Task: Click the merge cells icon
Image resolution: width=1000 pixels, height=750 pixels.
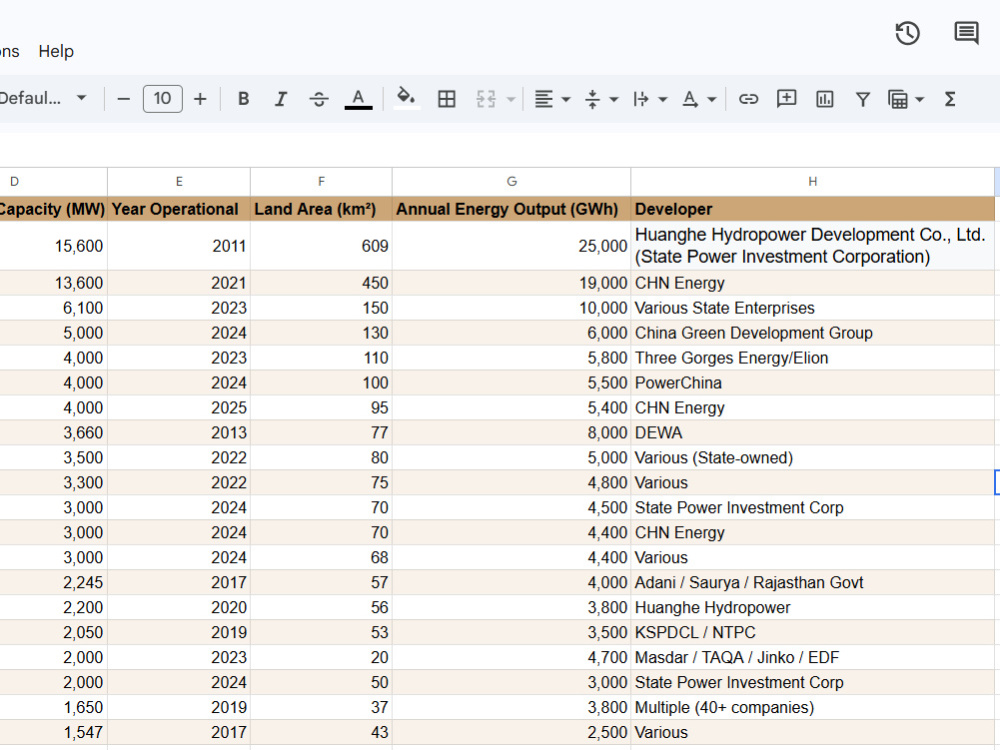Action: pyautogui.click(x=486, y=99)
